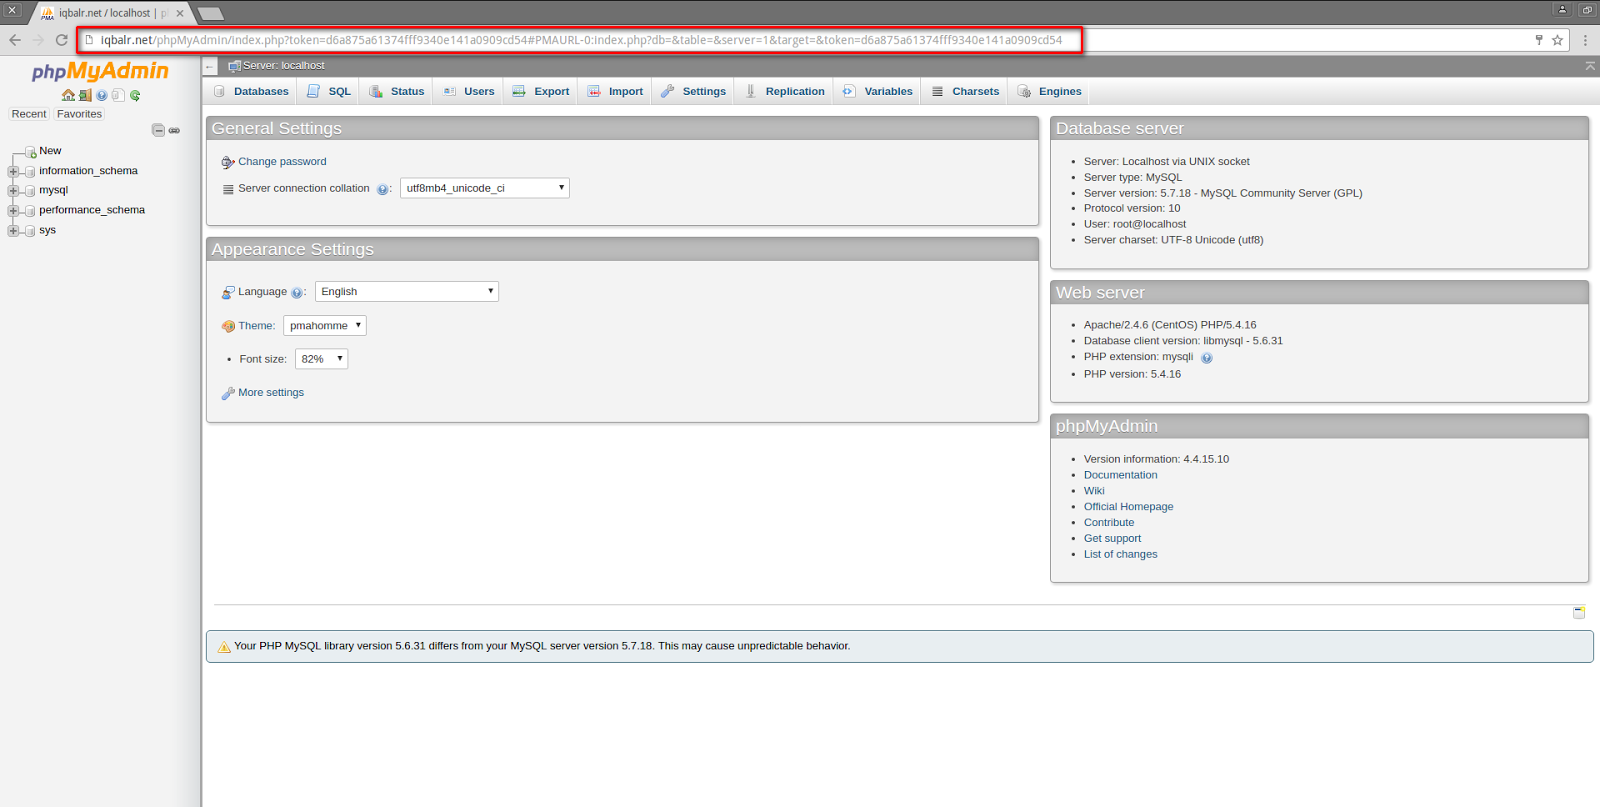The width and height of the screenshot is (1600, 807).
Task: Open the Official Homepage link
Action: pos(1128,507)
